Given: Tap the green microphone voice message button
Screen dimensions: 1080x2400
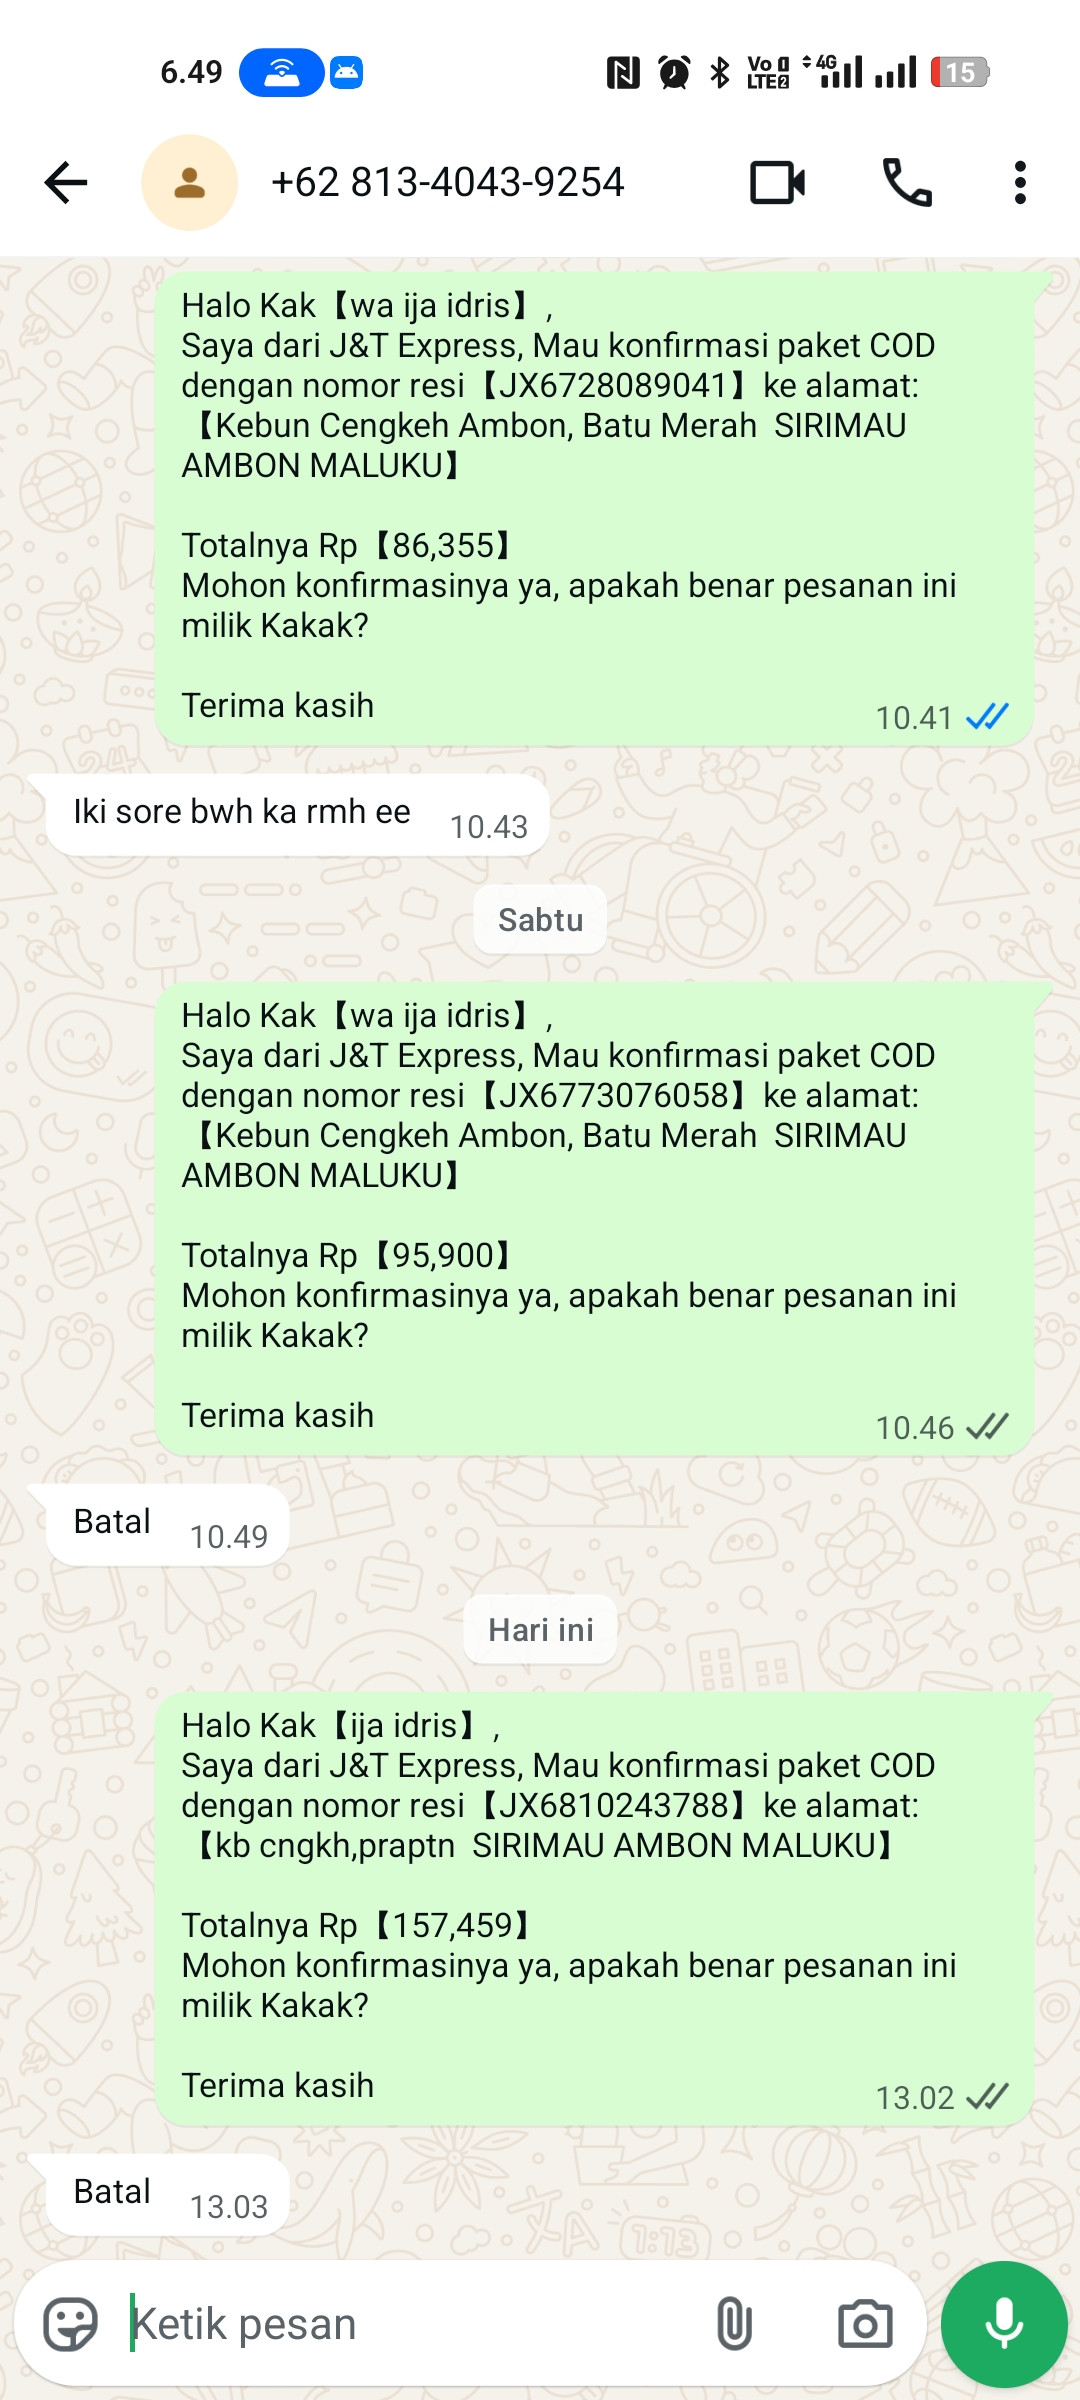Looking at the screenshot, I should pyautogui.click(x=1004, y=2324).
